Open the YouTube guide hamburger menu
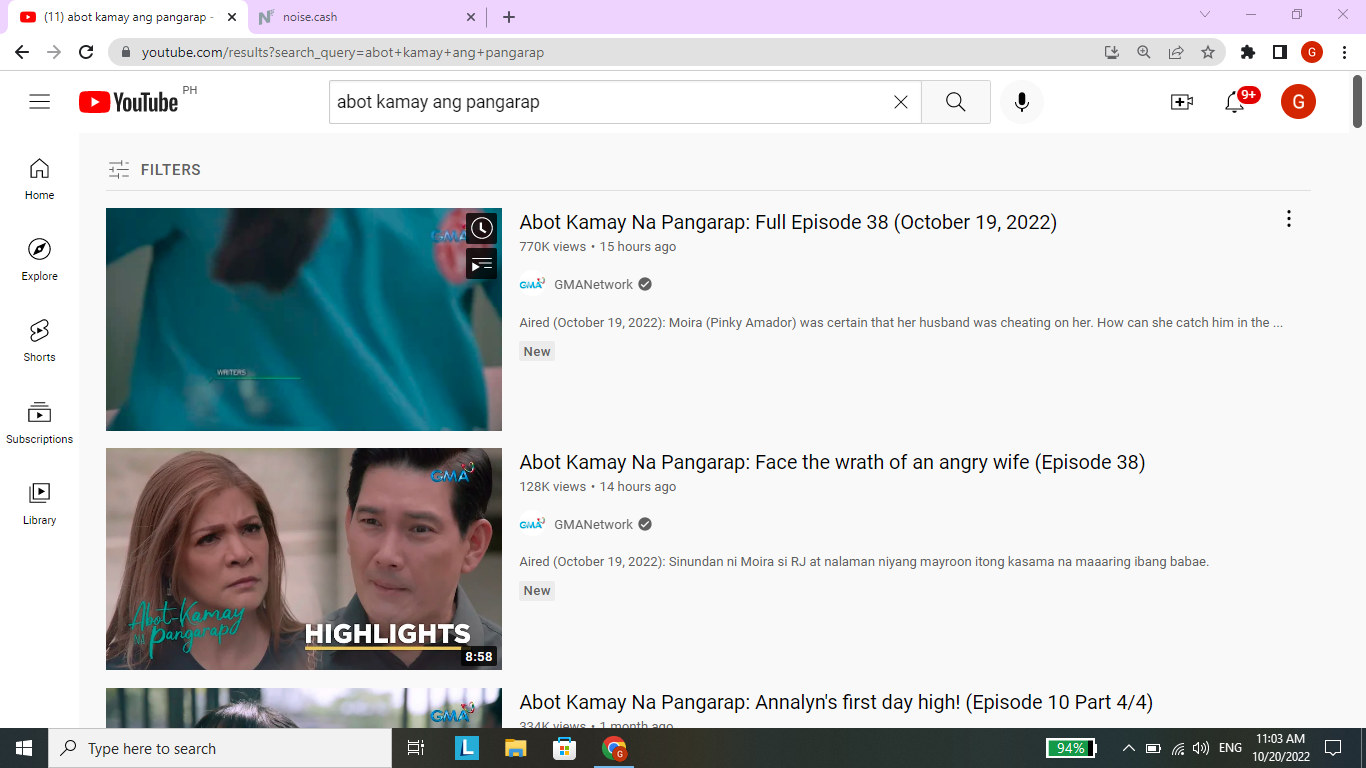This screenshot has height=768, width=1366. pyautogui.click(x=40, y=102)
